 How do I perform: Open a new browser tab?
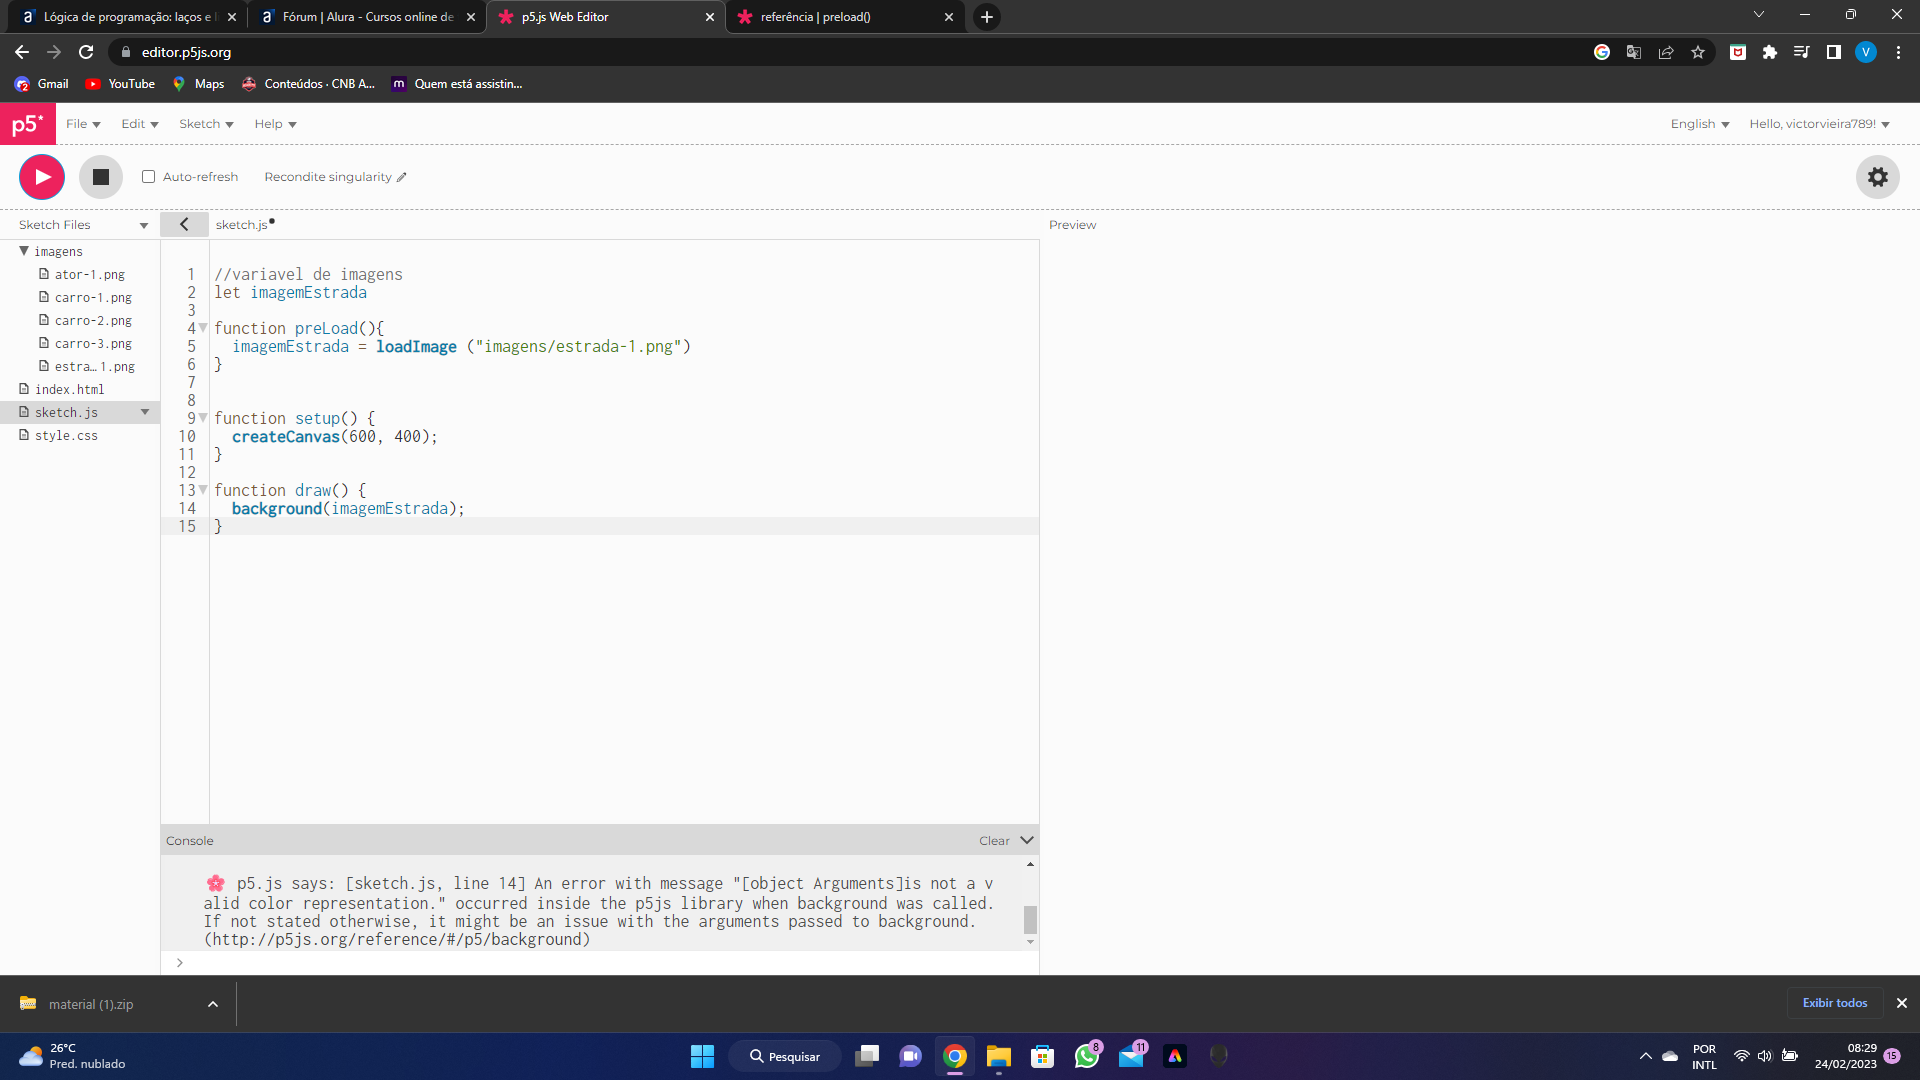[987, 17]
